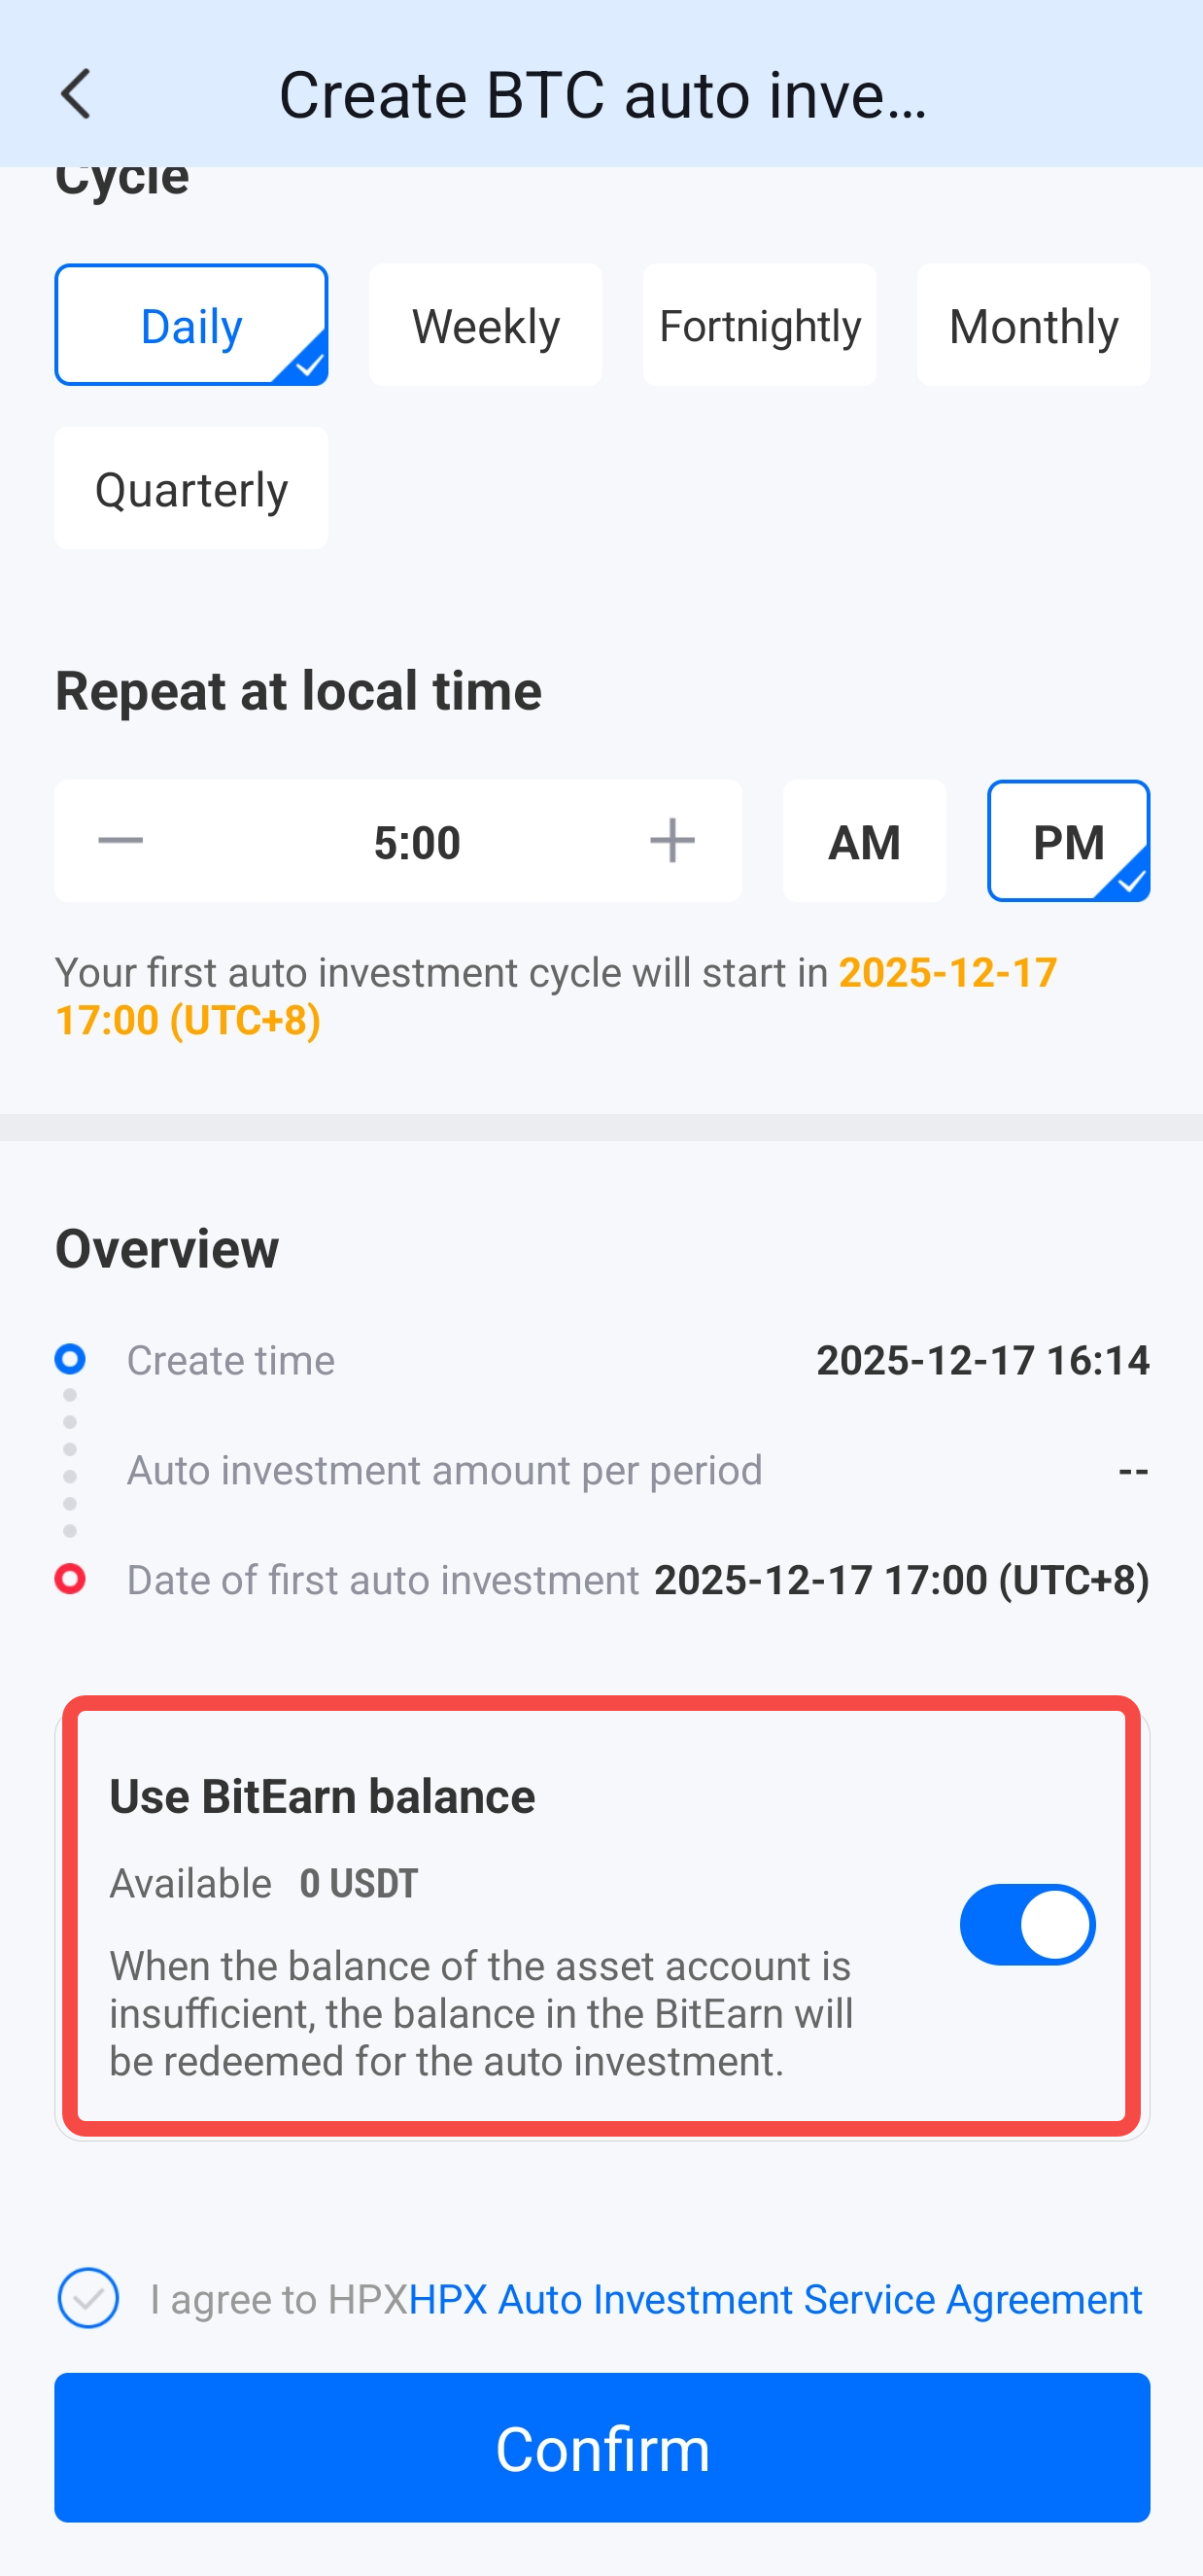Tap the back arrow icon
This screenshot has width=1203, height=2576.
pyautogui.click(x=76, y=95)
